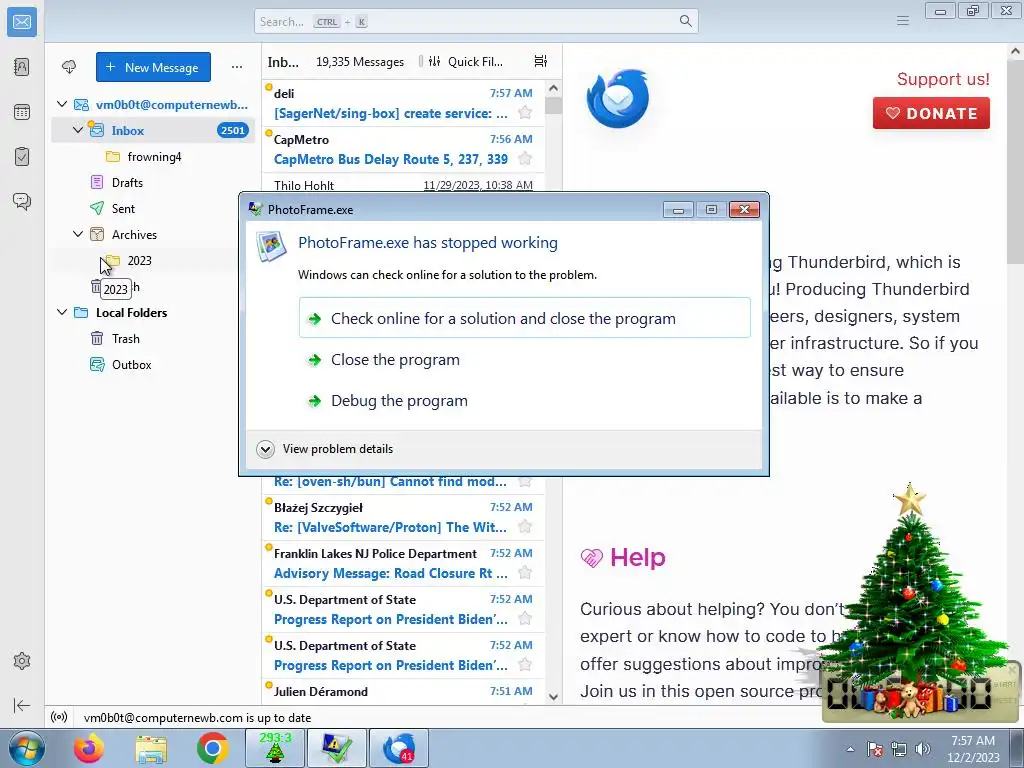Open the Sent folder
The image size is (1024, 768).
pyautogui.click(x=153, y=208)
